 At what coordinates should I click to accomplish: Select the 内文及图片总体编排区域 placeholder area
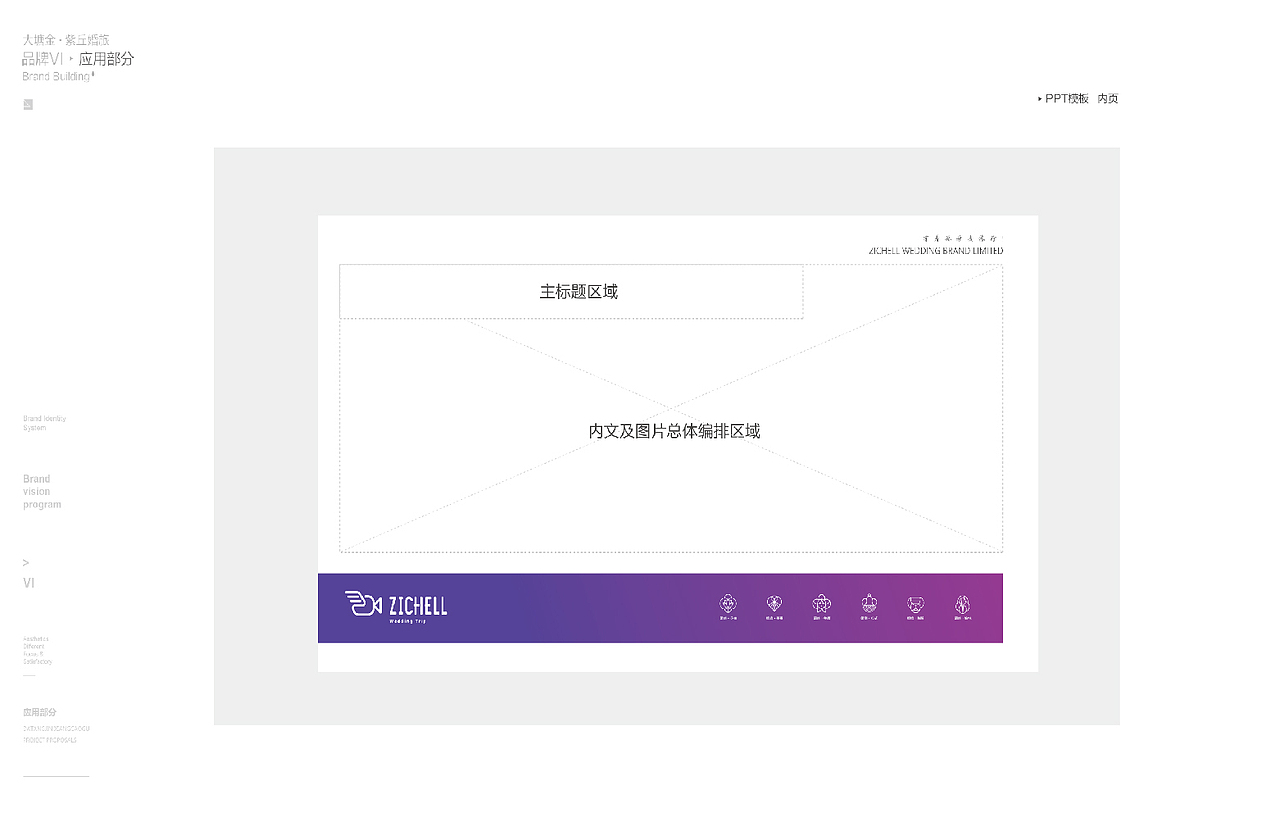point(671,431)
